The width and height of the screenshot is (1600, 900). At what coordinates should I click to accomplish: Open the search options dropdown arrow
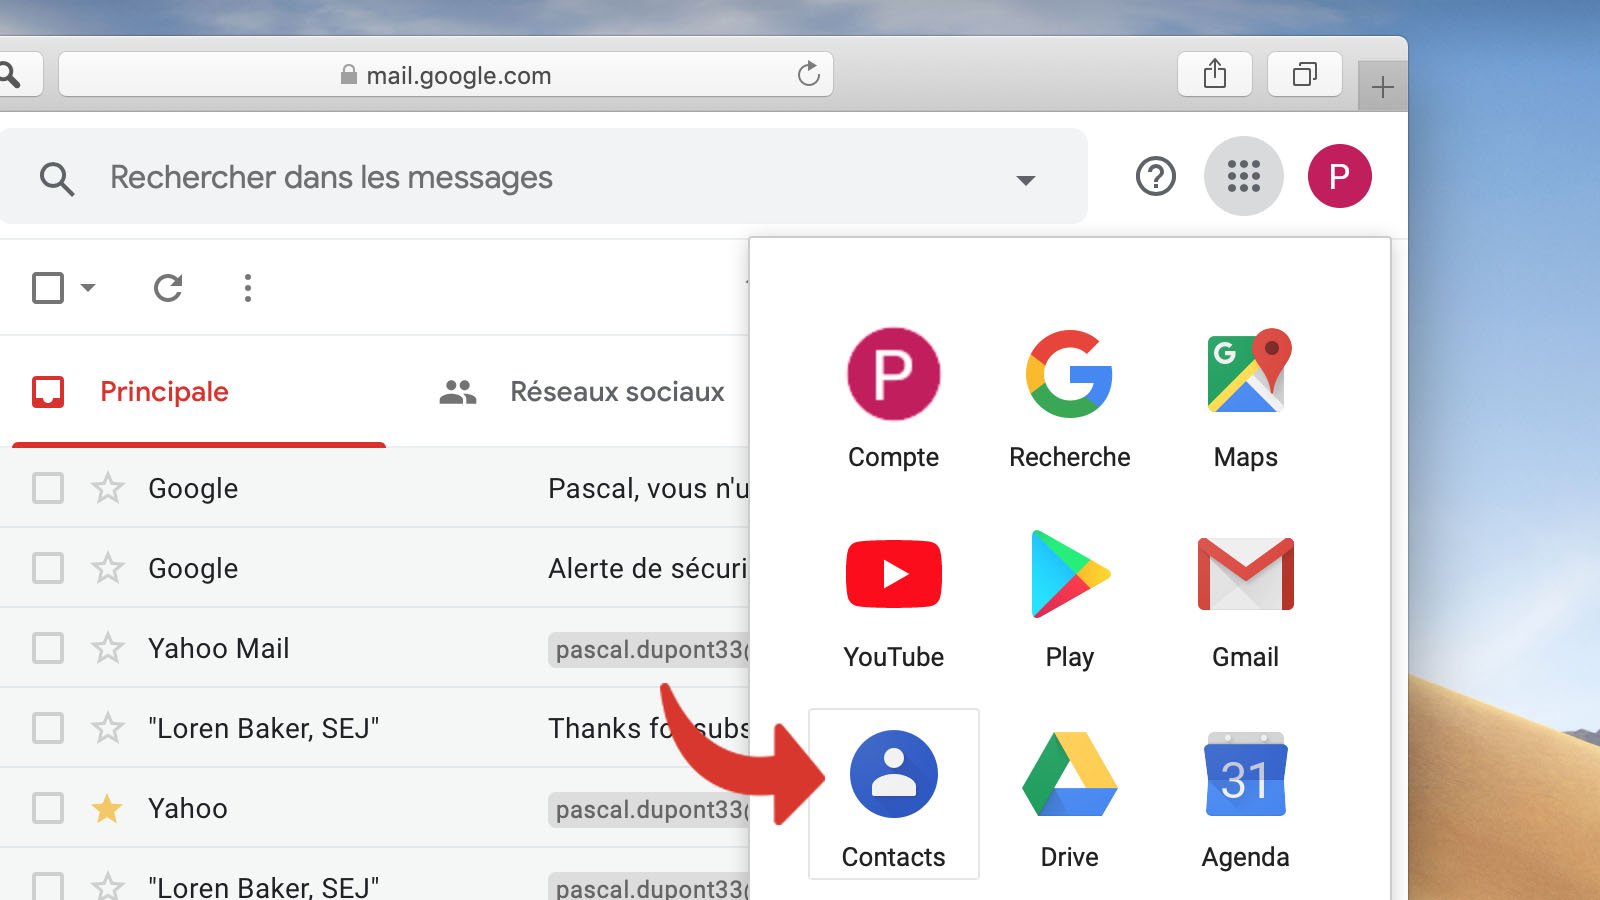1025,177
